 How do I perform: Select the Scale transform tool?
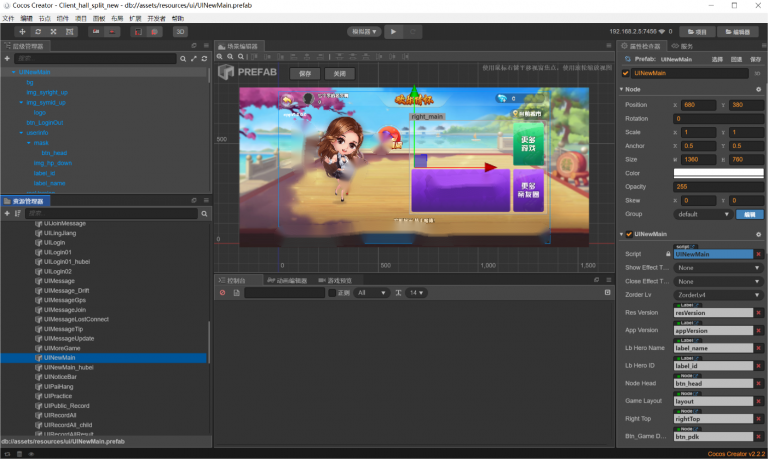53,31
